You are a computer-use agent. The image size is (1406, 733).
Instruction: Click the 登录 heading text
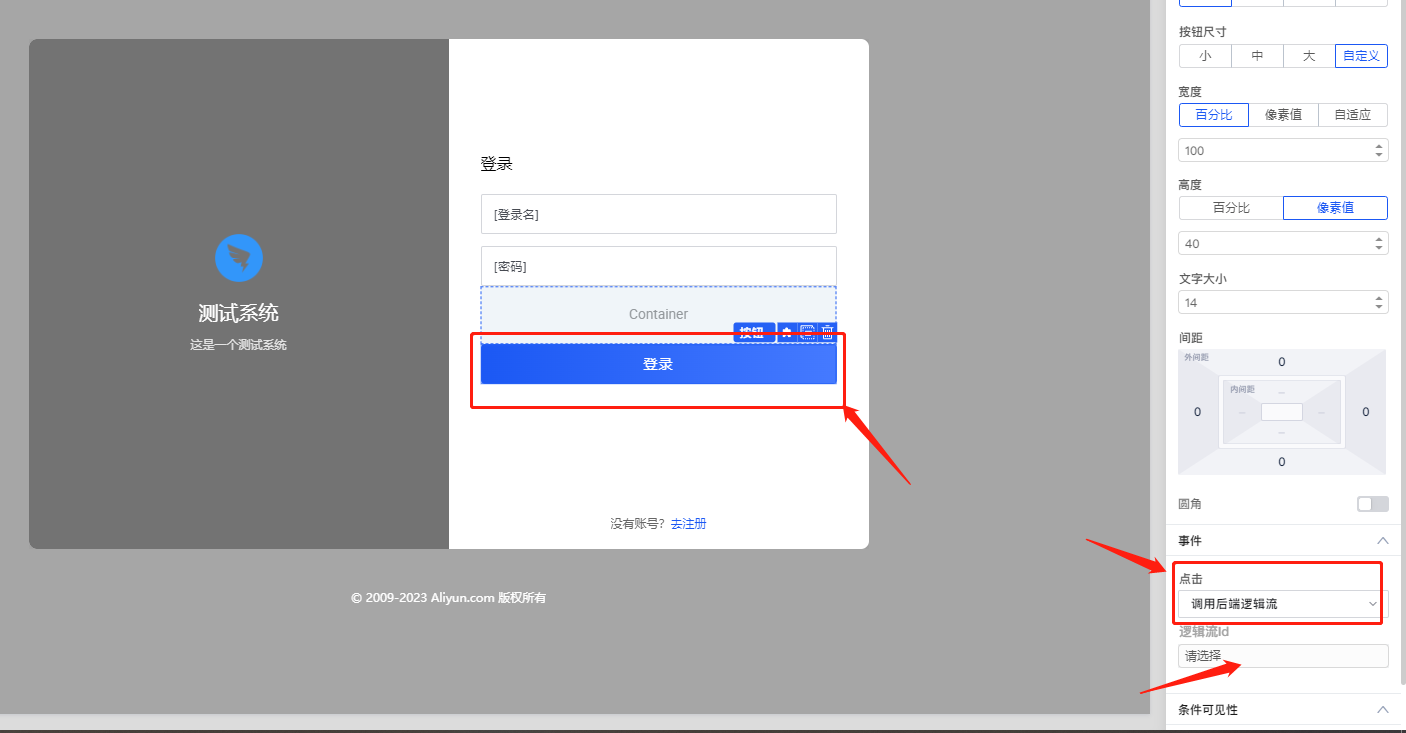click(496, 164)
